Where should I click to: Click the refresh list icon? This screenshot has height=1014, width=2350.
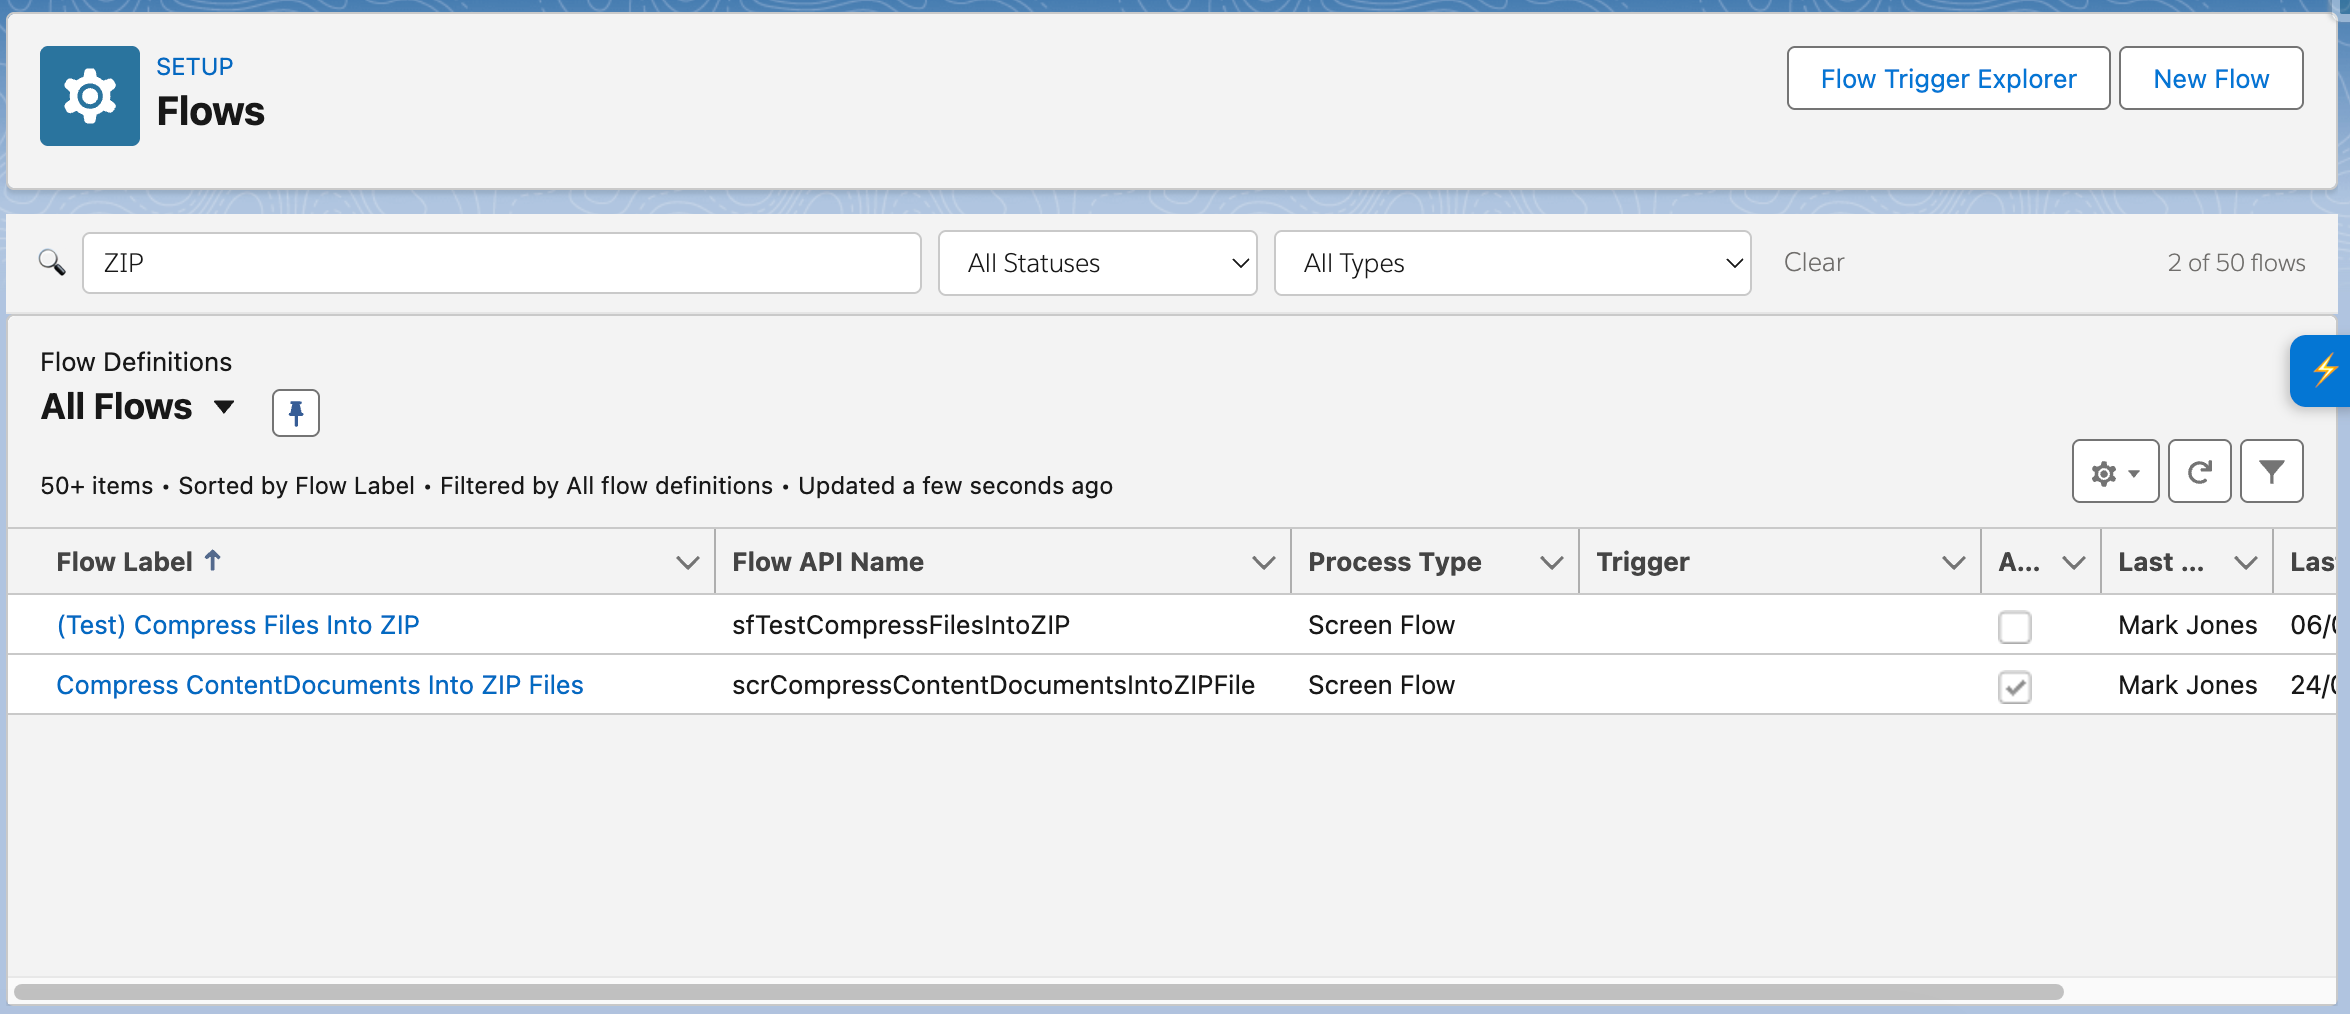click(2199, 470)
